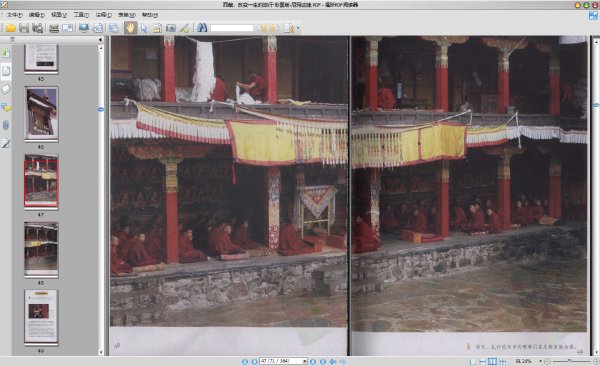600x366 pixels.
Task: Click thumbnail panel scroll up arrow
Action: [x=101, y=48]
